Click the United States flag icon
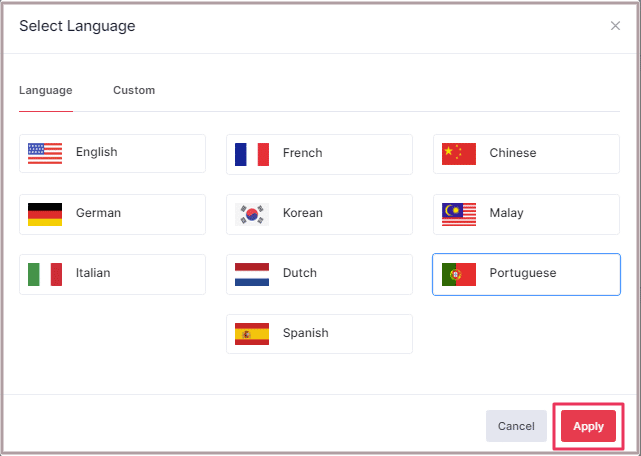This screenshot has width=641, height=456. click(45, 153)
